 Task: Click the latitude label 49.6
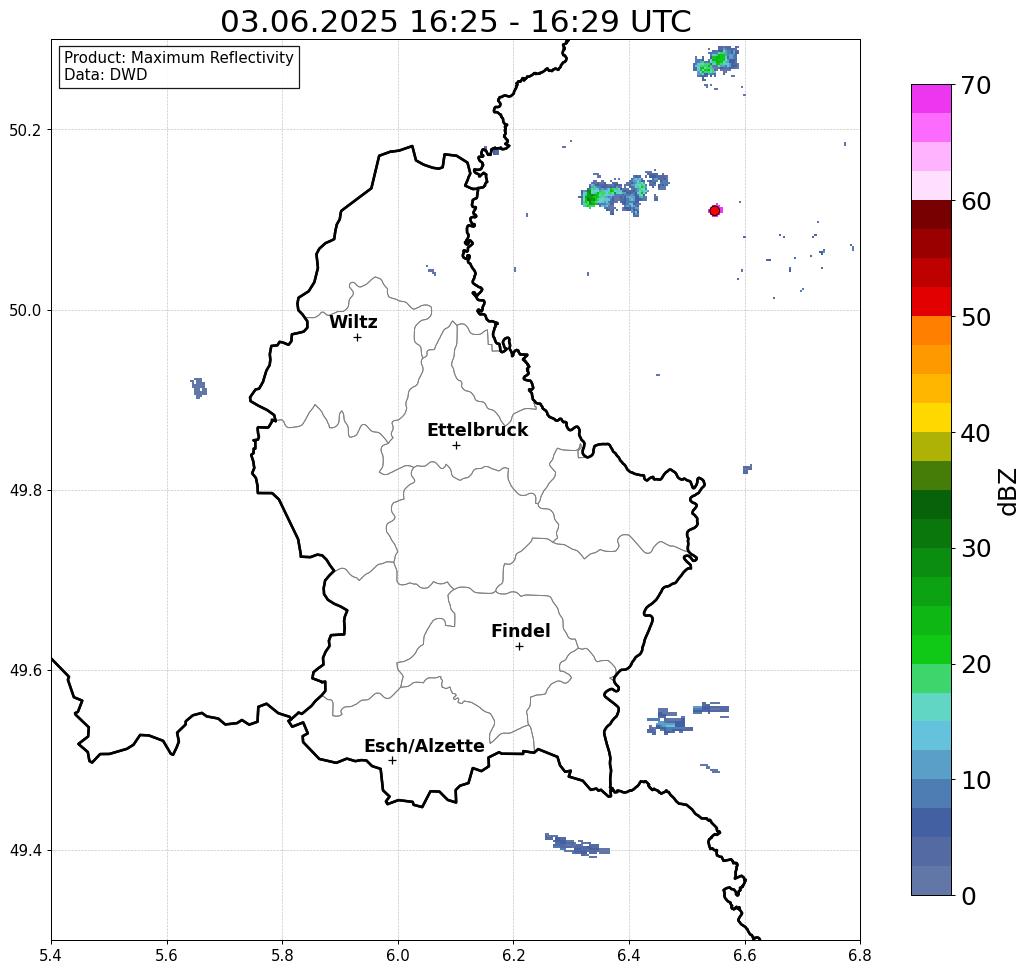tap(25, 671)
